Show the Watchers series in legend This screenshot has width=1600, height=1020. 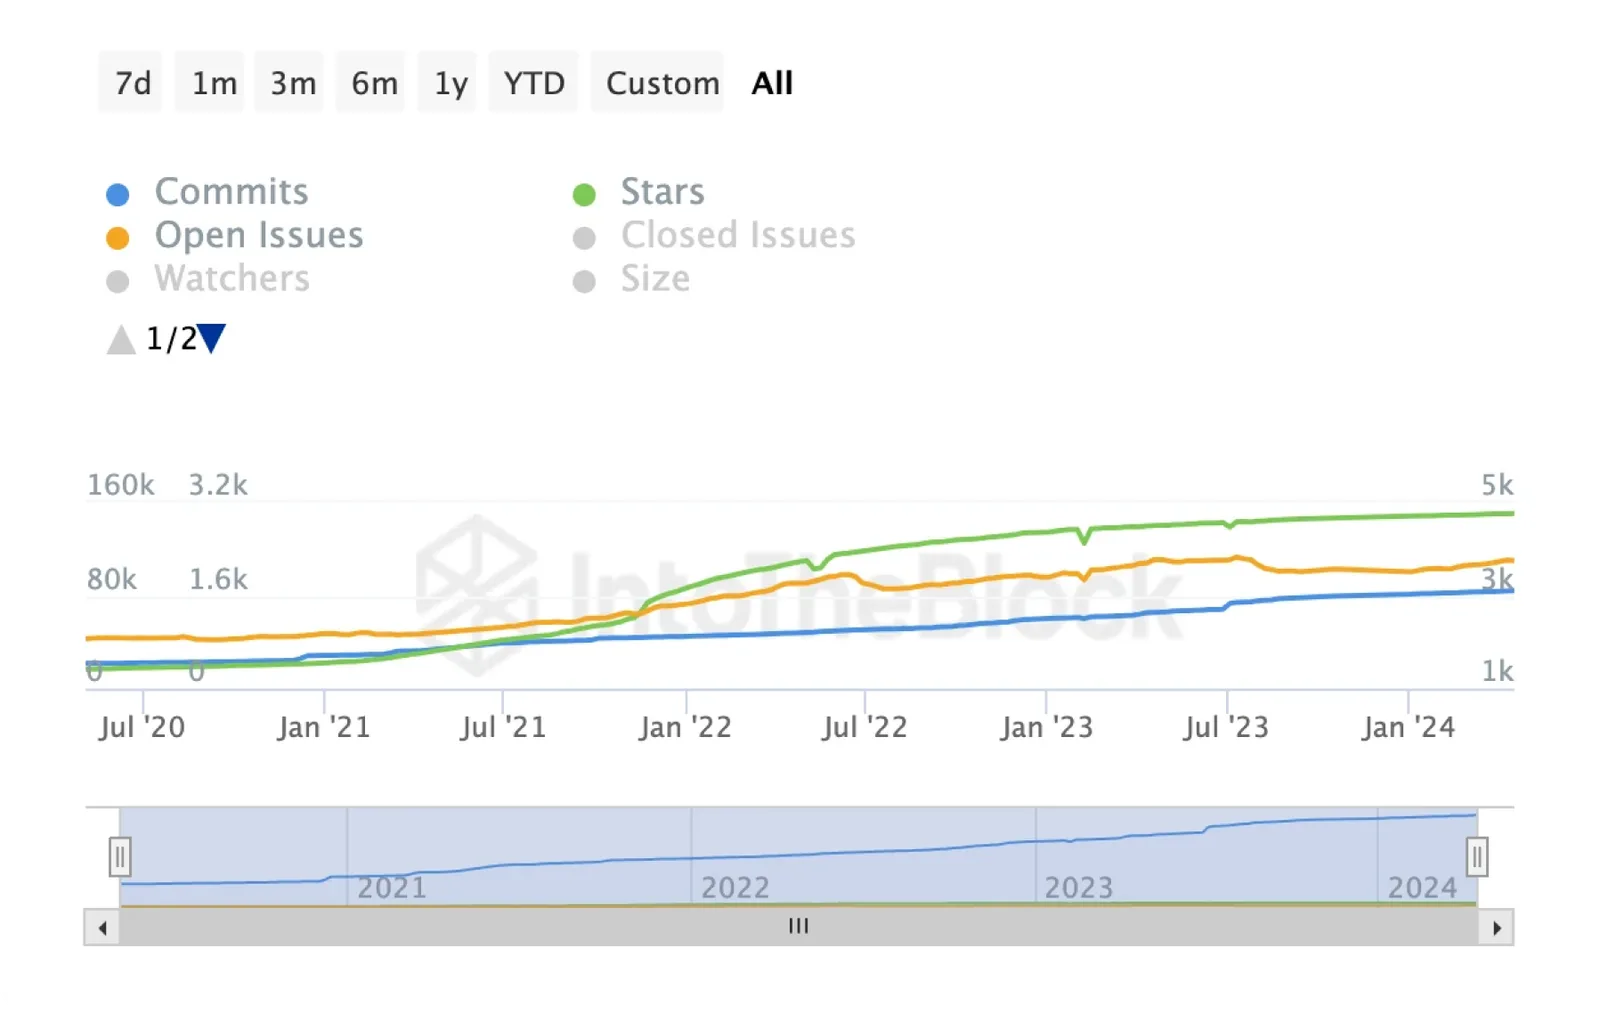(x=232, y=279)
